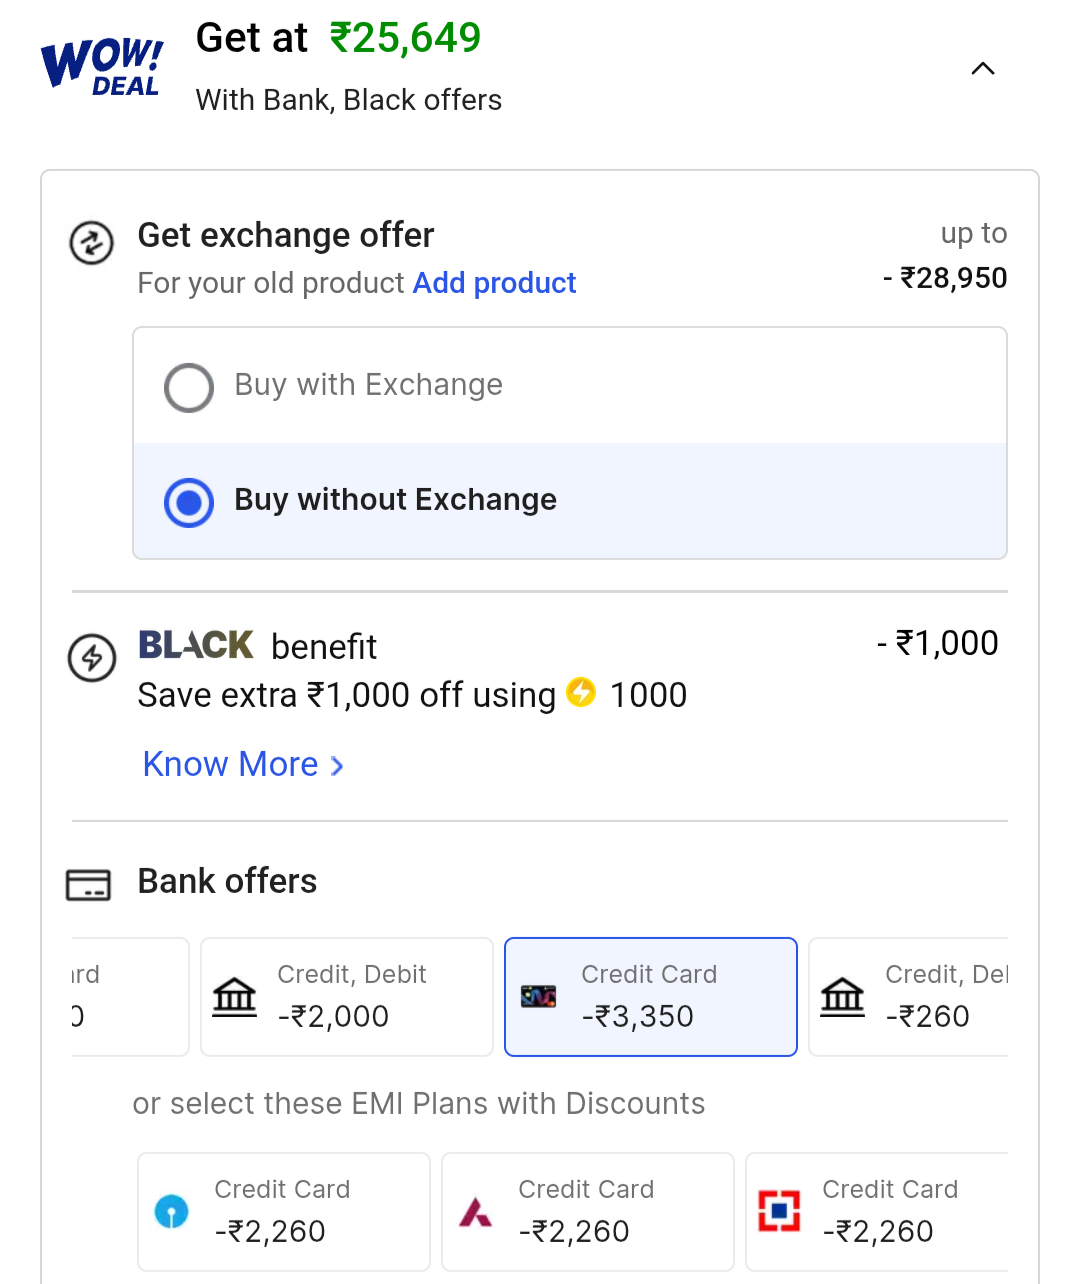1080x1284 pixels.
Task: Click the Know More chevron arrow
Action: (x=337, y=766)
